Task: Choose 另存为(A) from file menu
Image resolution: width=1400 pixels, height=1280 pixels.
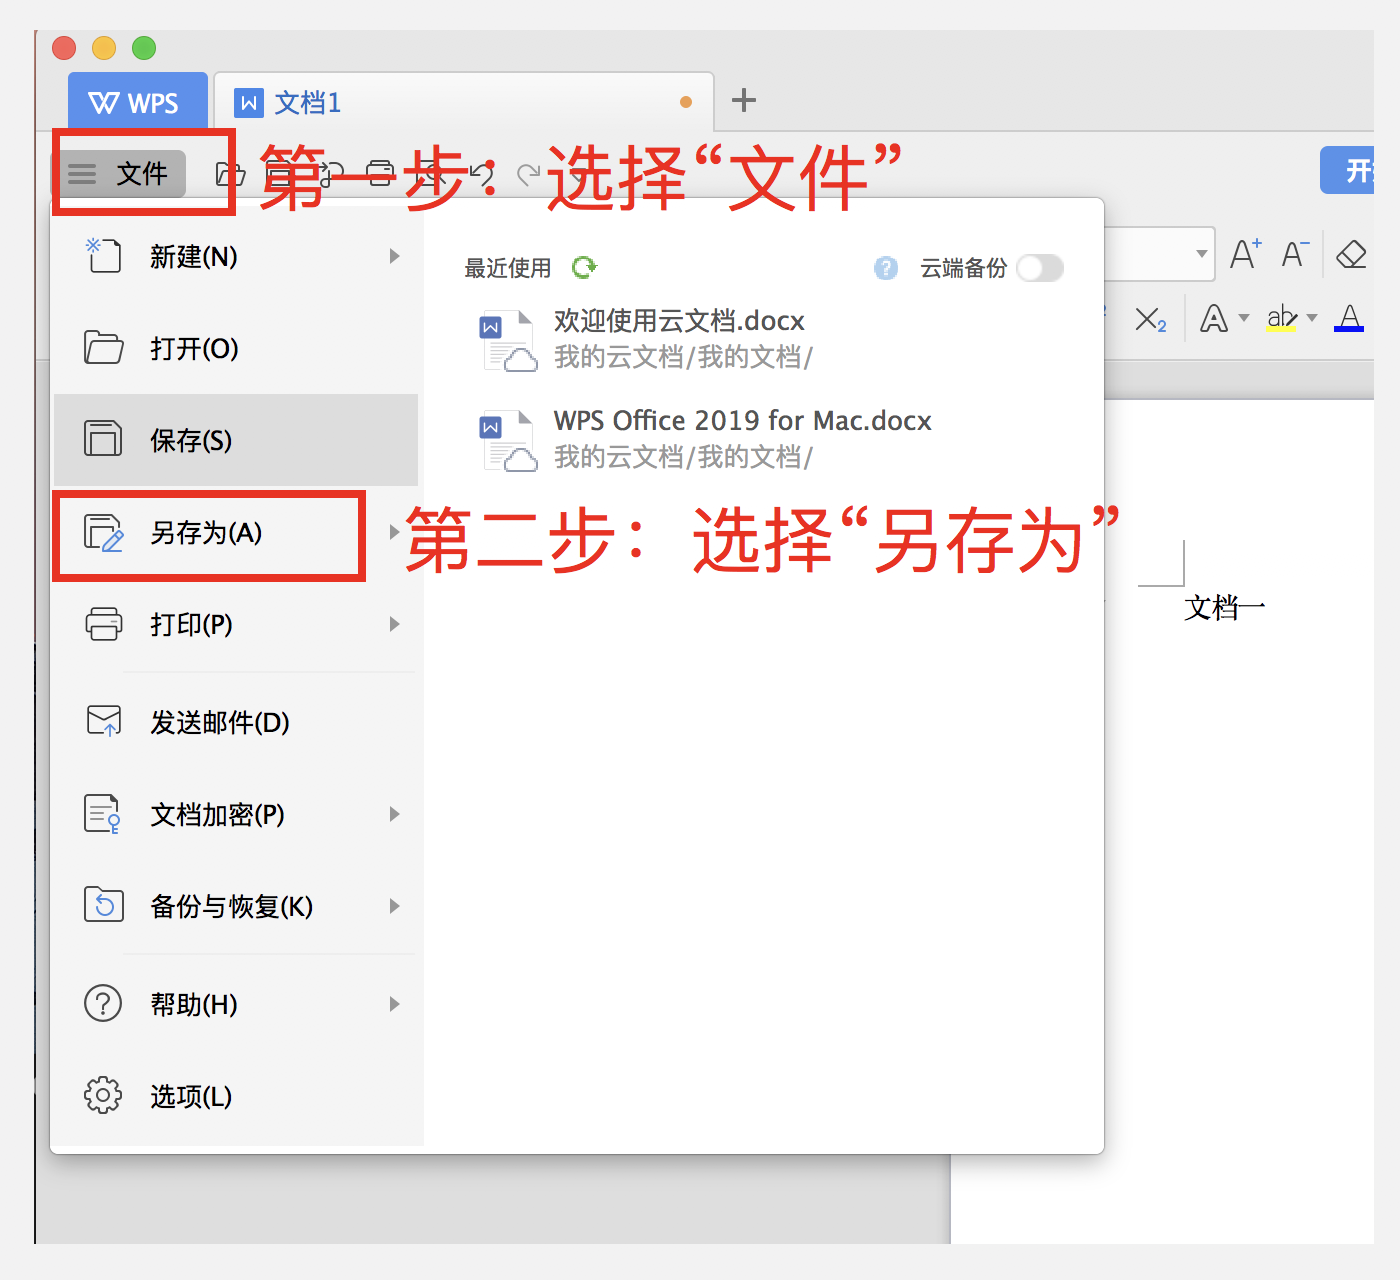Action: pos(236,532)
